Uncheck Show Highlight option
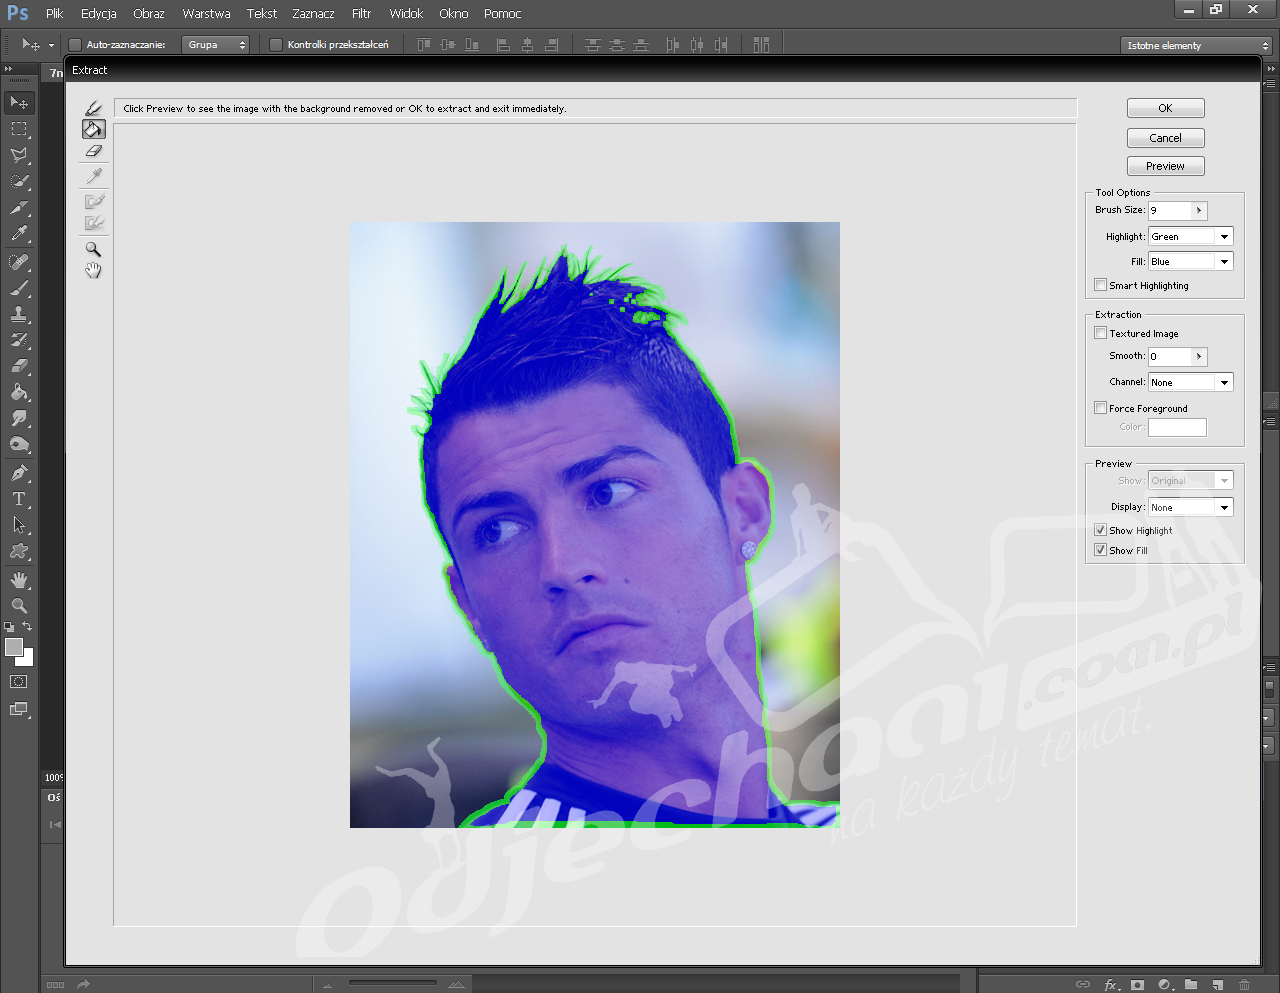 click(1101, 530)
